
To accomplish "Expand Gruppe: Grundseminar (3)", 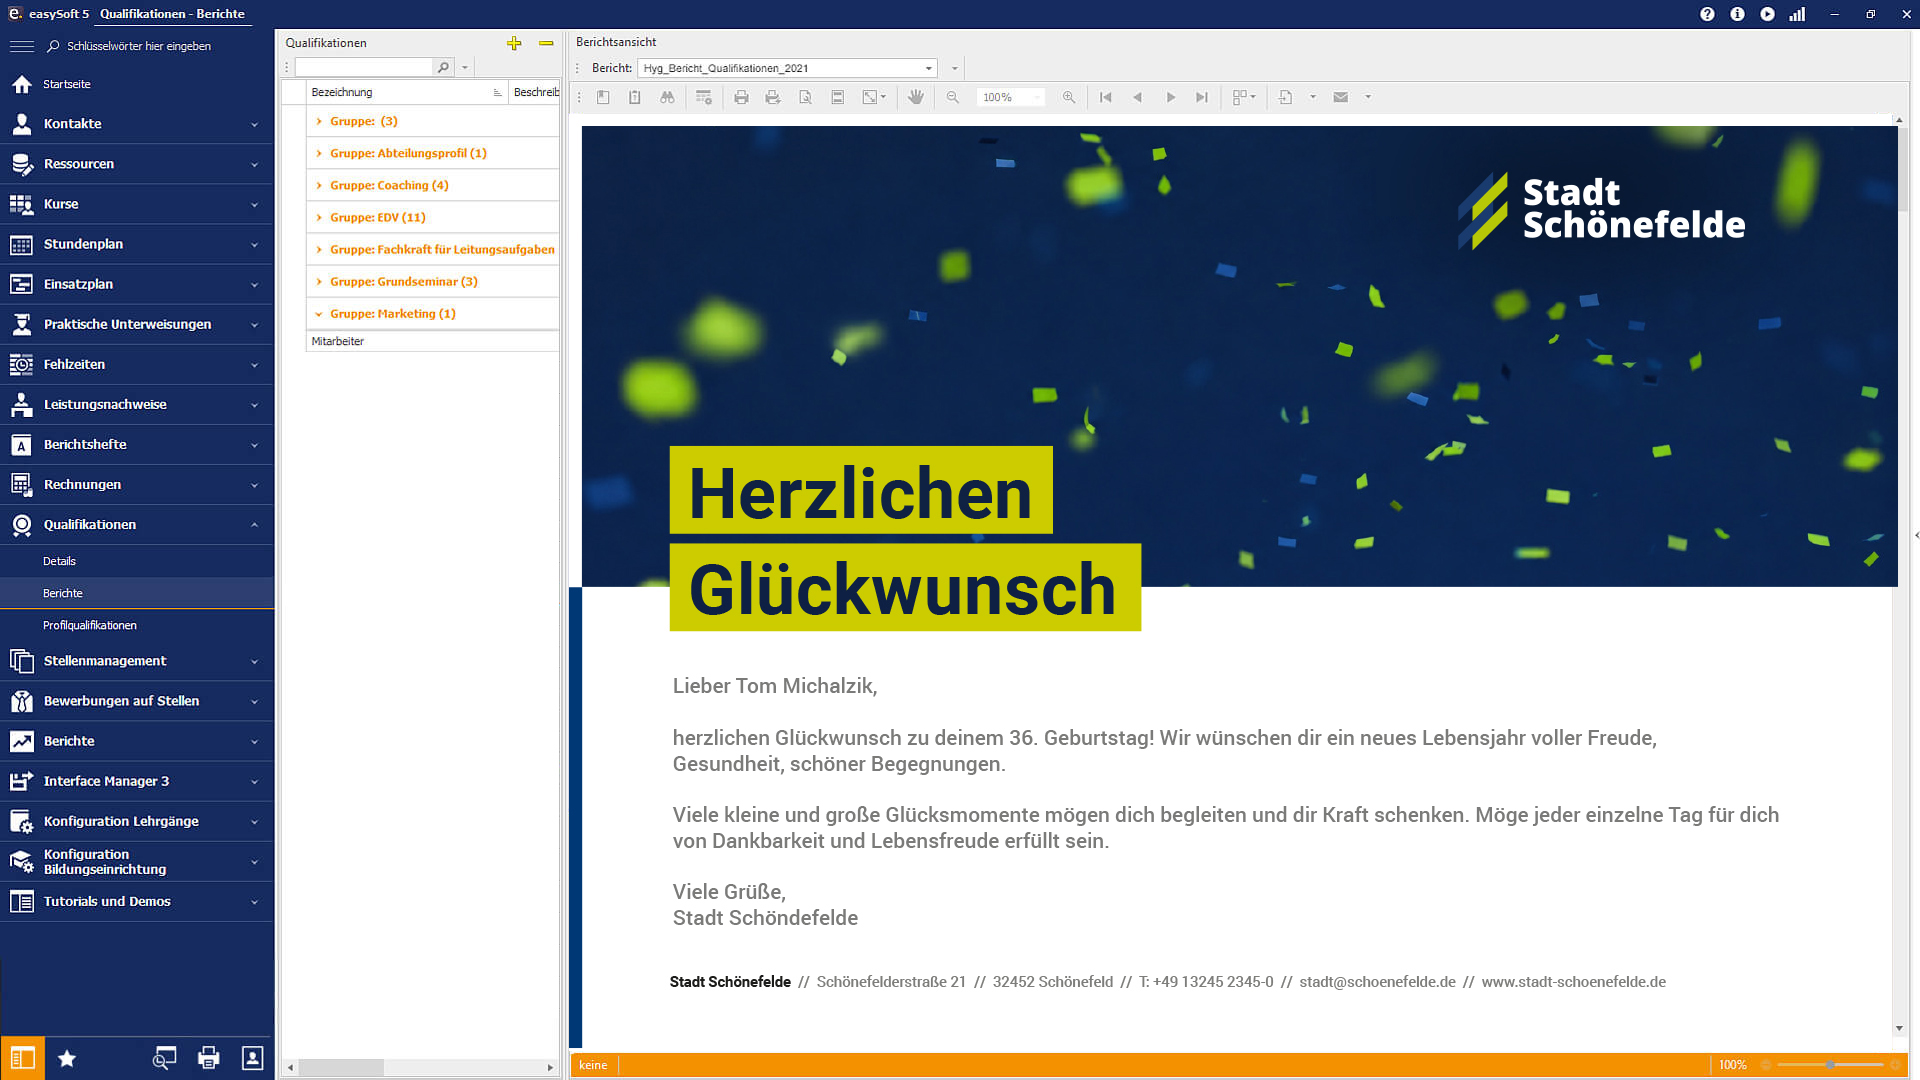I will click(x=319, y=281).
